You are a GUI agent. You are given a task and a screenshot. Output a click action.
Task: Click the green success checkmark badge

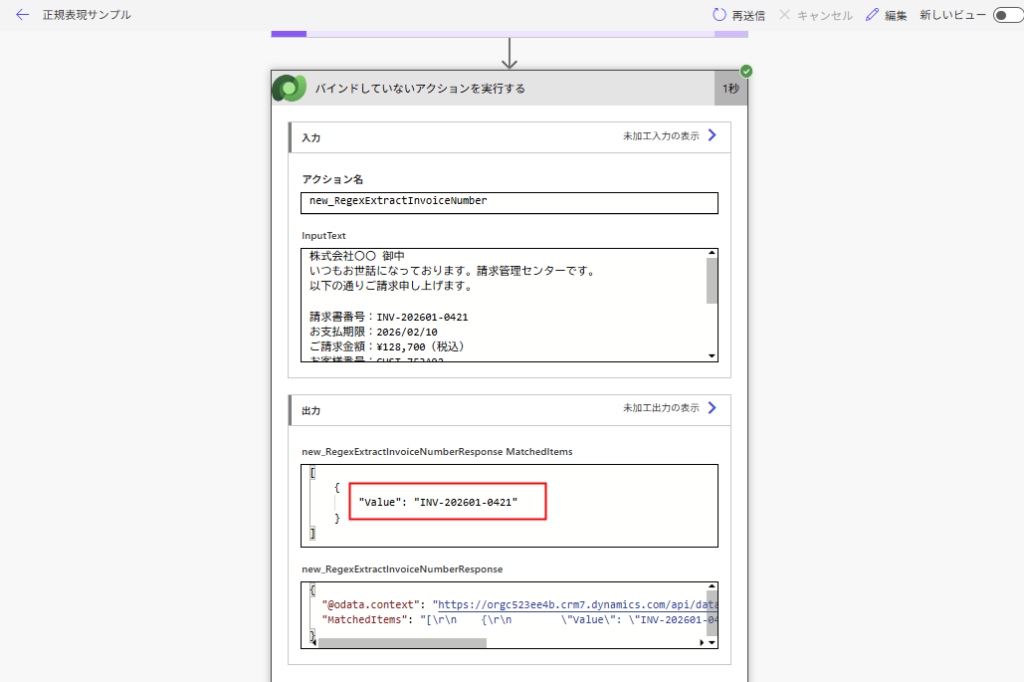pos(746,71)
